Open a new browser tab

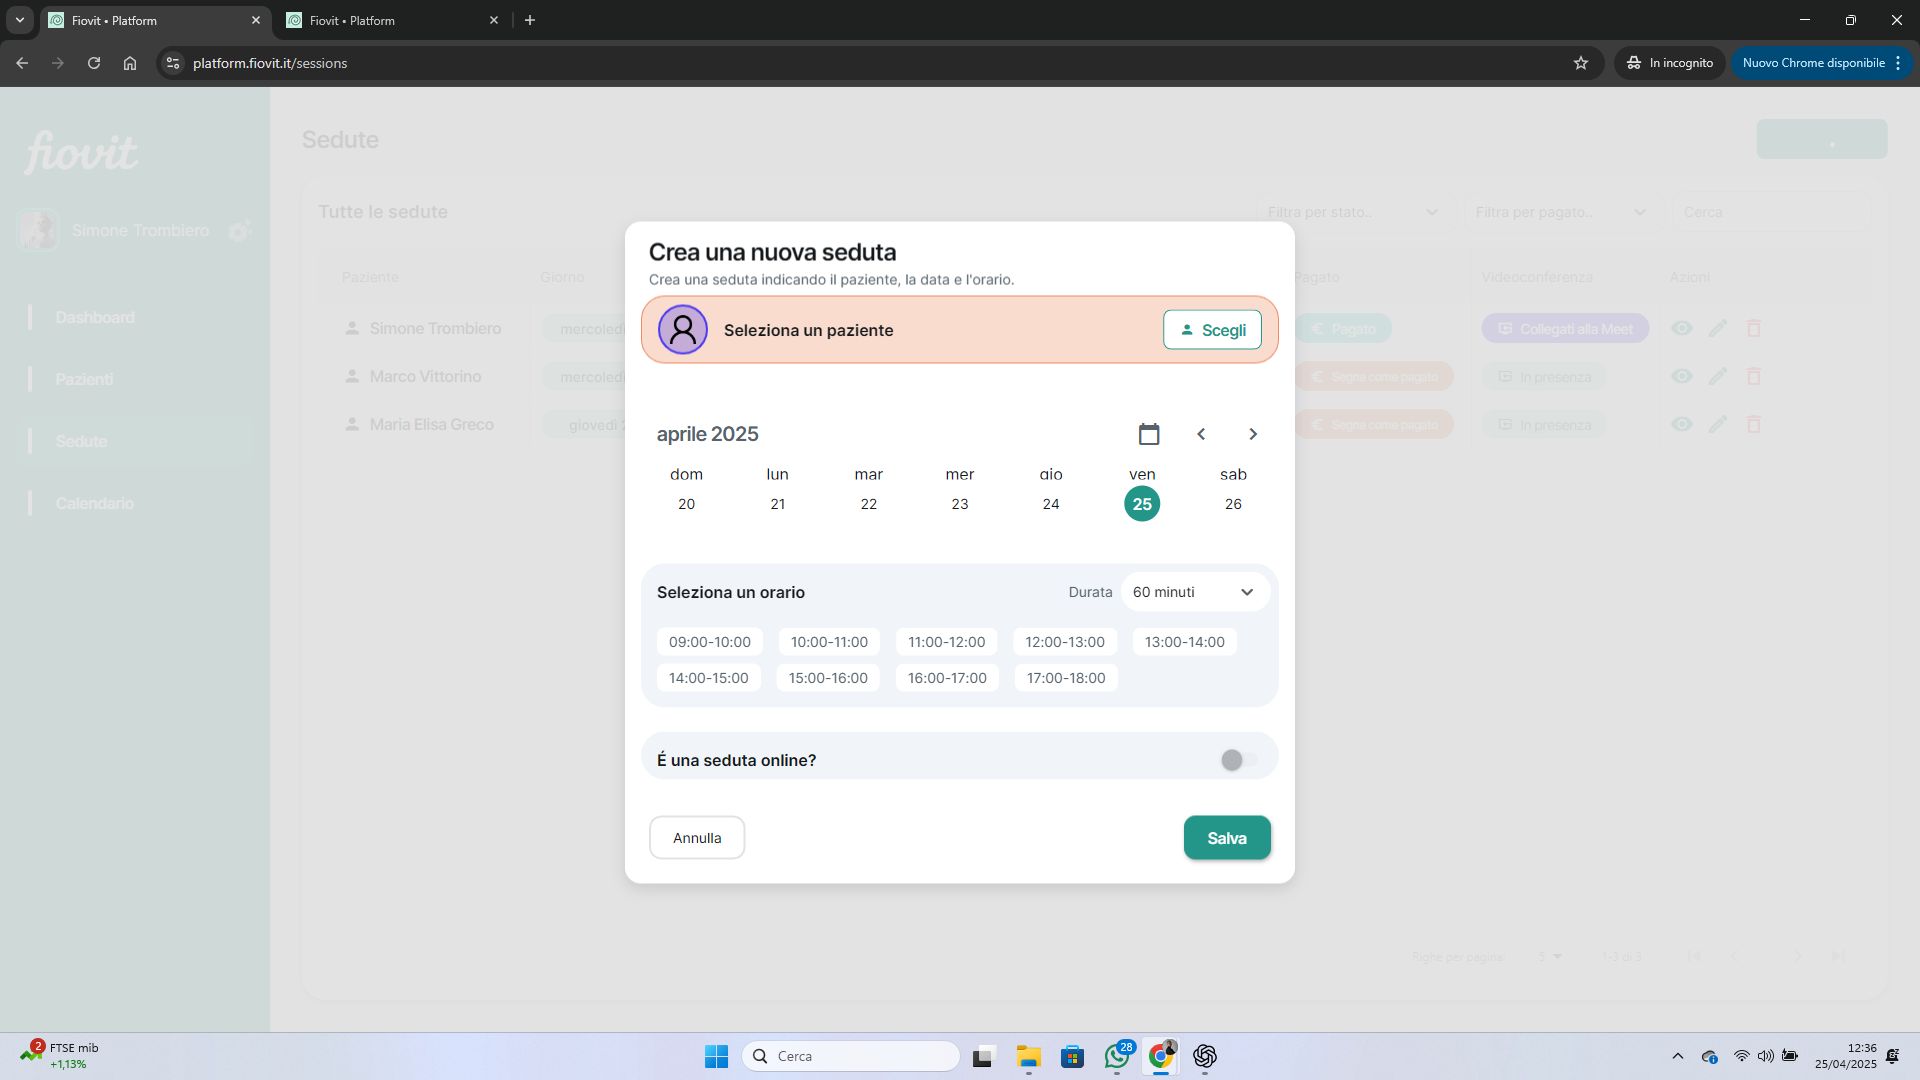click(x=530, y=20)
